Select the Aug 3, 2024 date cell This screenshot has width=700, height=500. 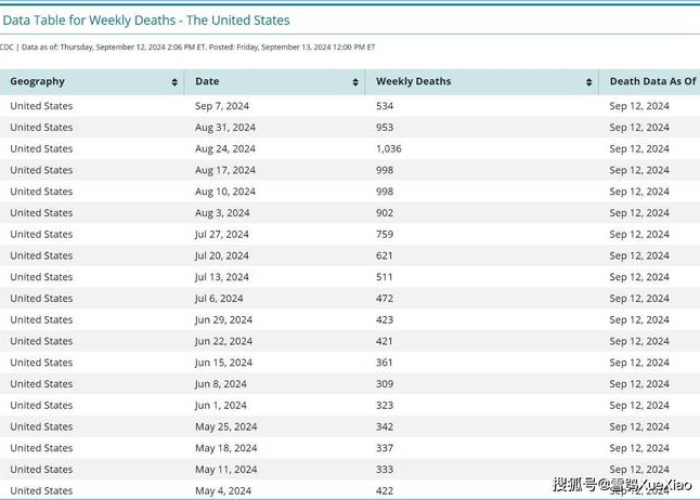pyautogui.click(x=222, y=213)
